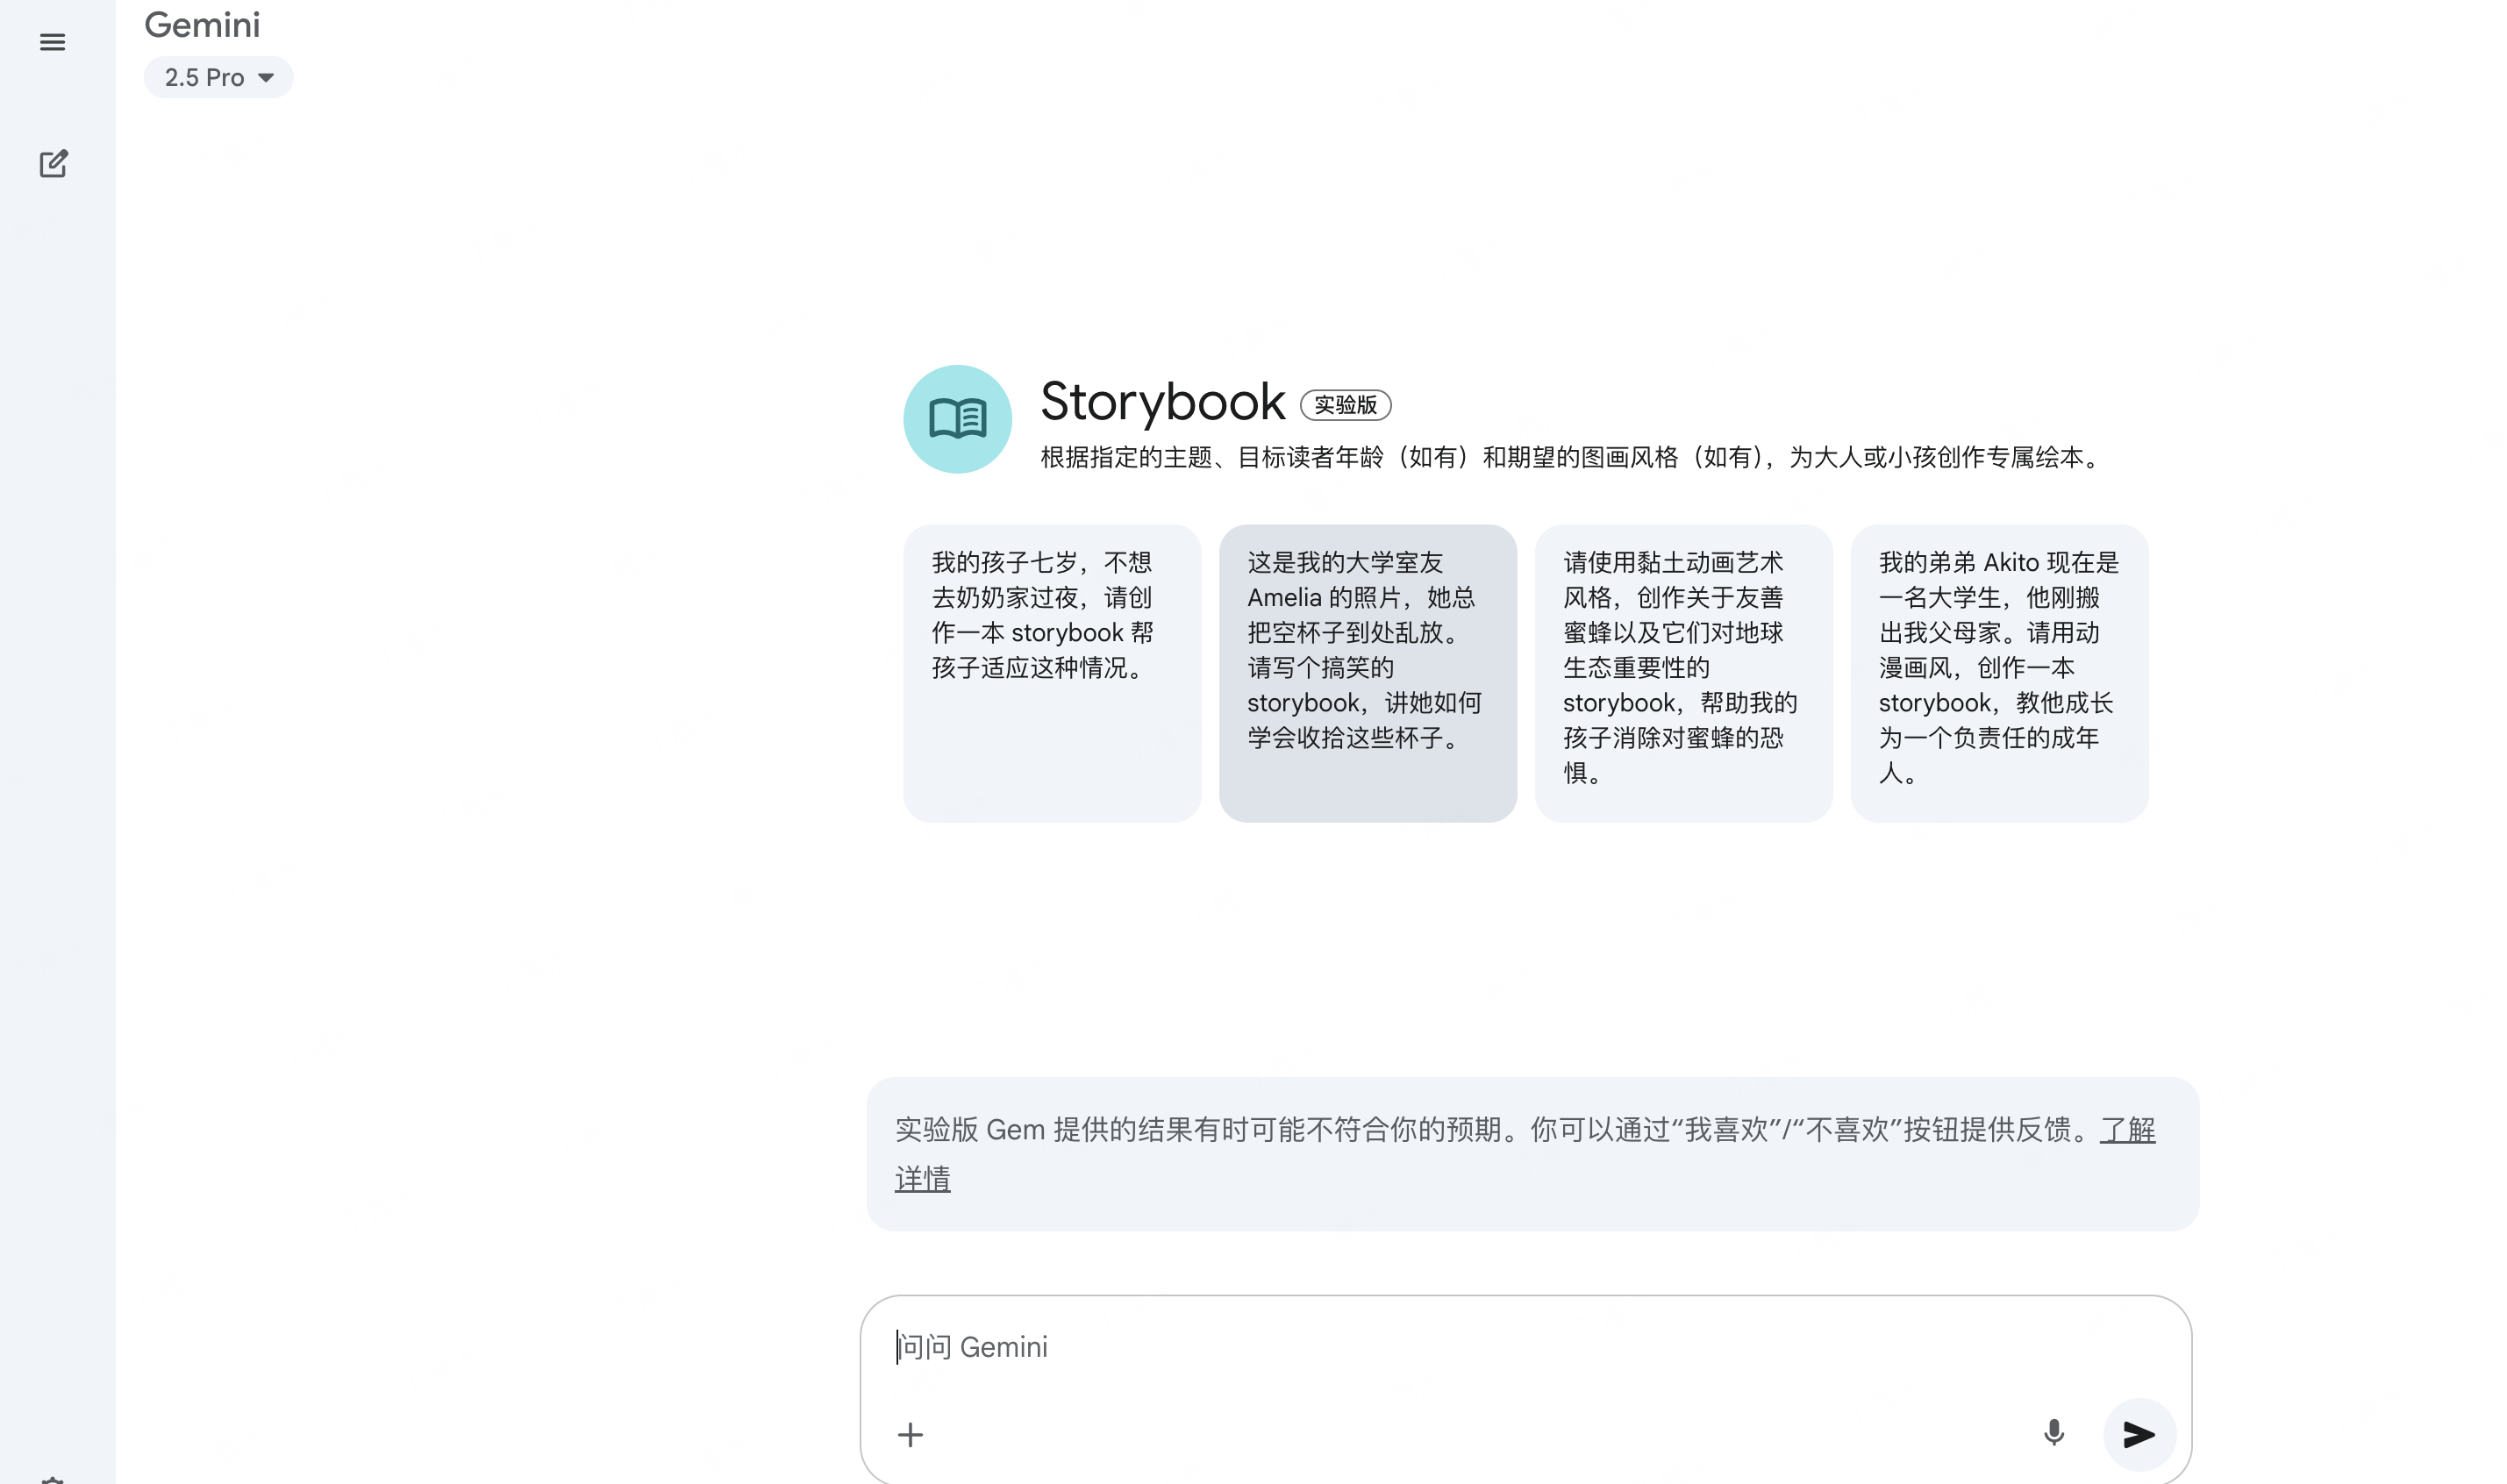Activate the microphone voice input
Screen dimensions: 2507x1484
2054,1434
